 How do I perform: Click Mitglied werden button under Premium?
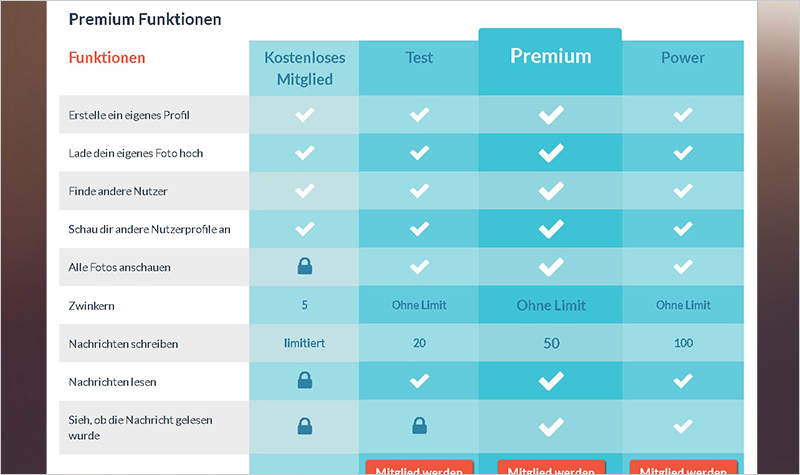[x=551, y=467]
